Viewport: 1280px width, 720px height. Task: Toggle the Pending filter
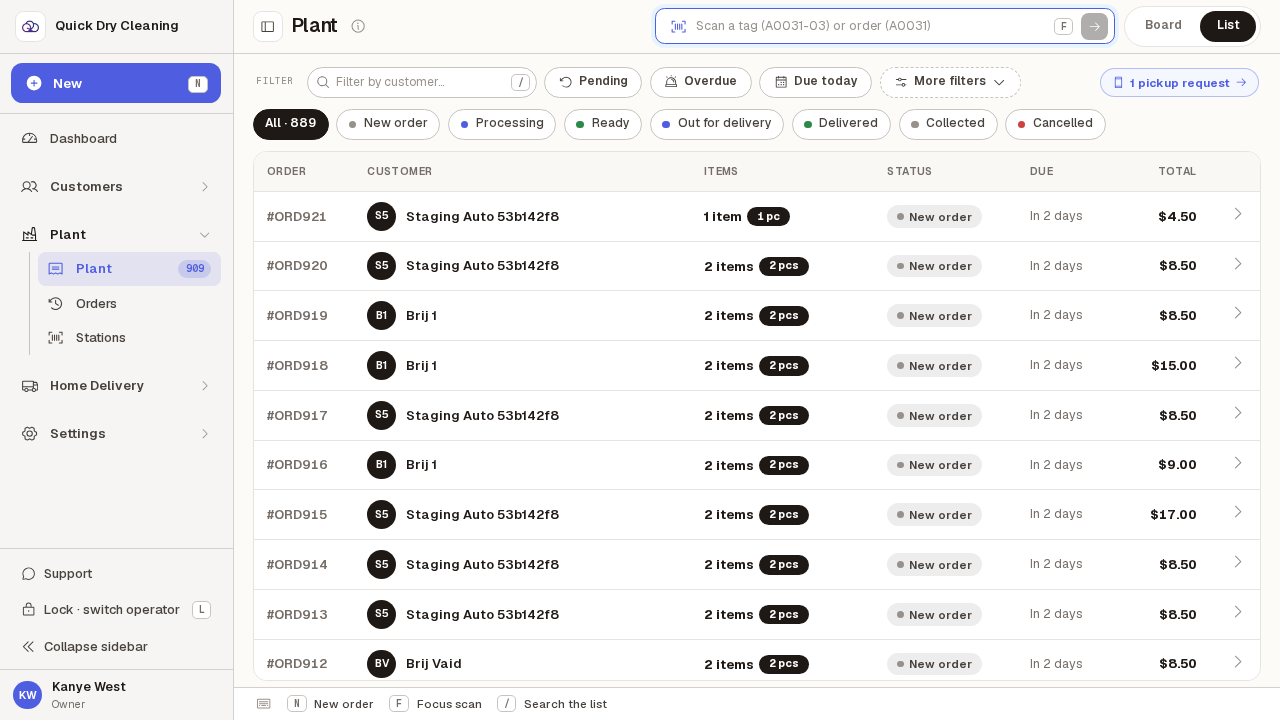593,82
